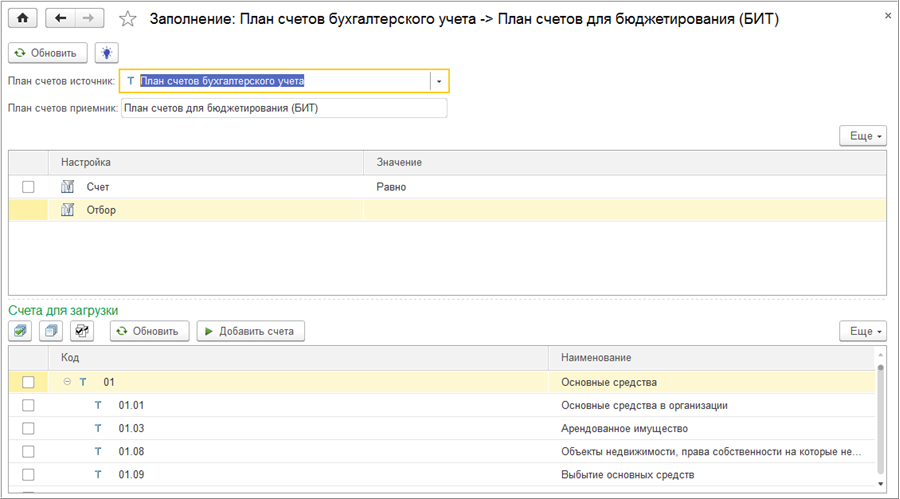Screen dimensions: 900x499
Task: Click the top Обновить button
Action: tap(48, 52)
